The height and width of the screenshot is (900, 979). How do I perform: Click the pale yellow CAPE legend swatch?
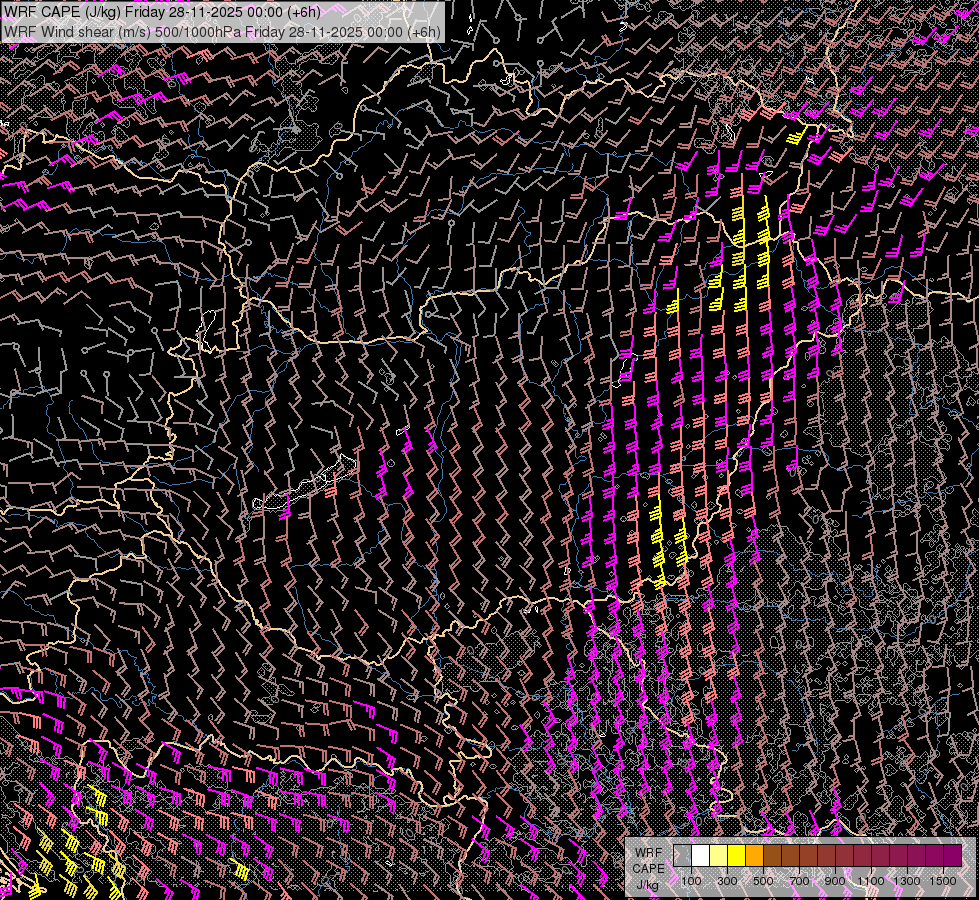pyautogui.click(x=719, y=856)
